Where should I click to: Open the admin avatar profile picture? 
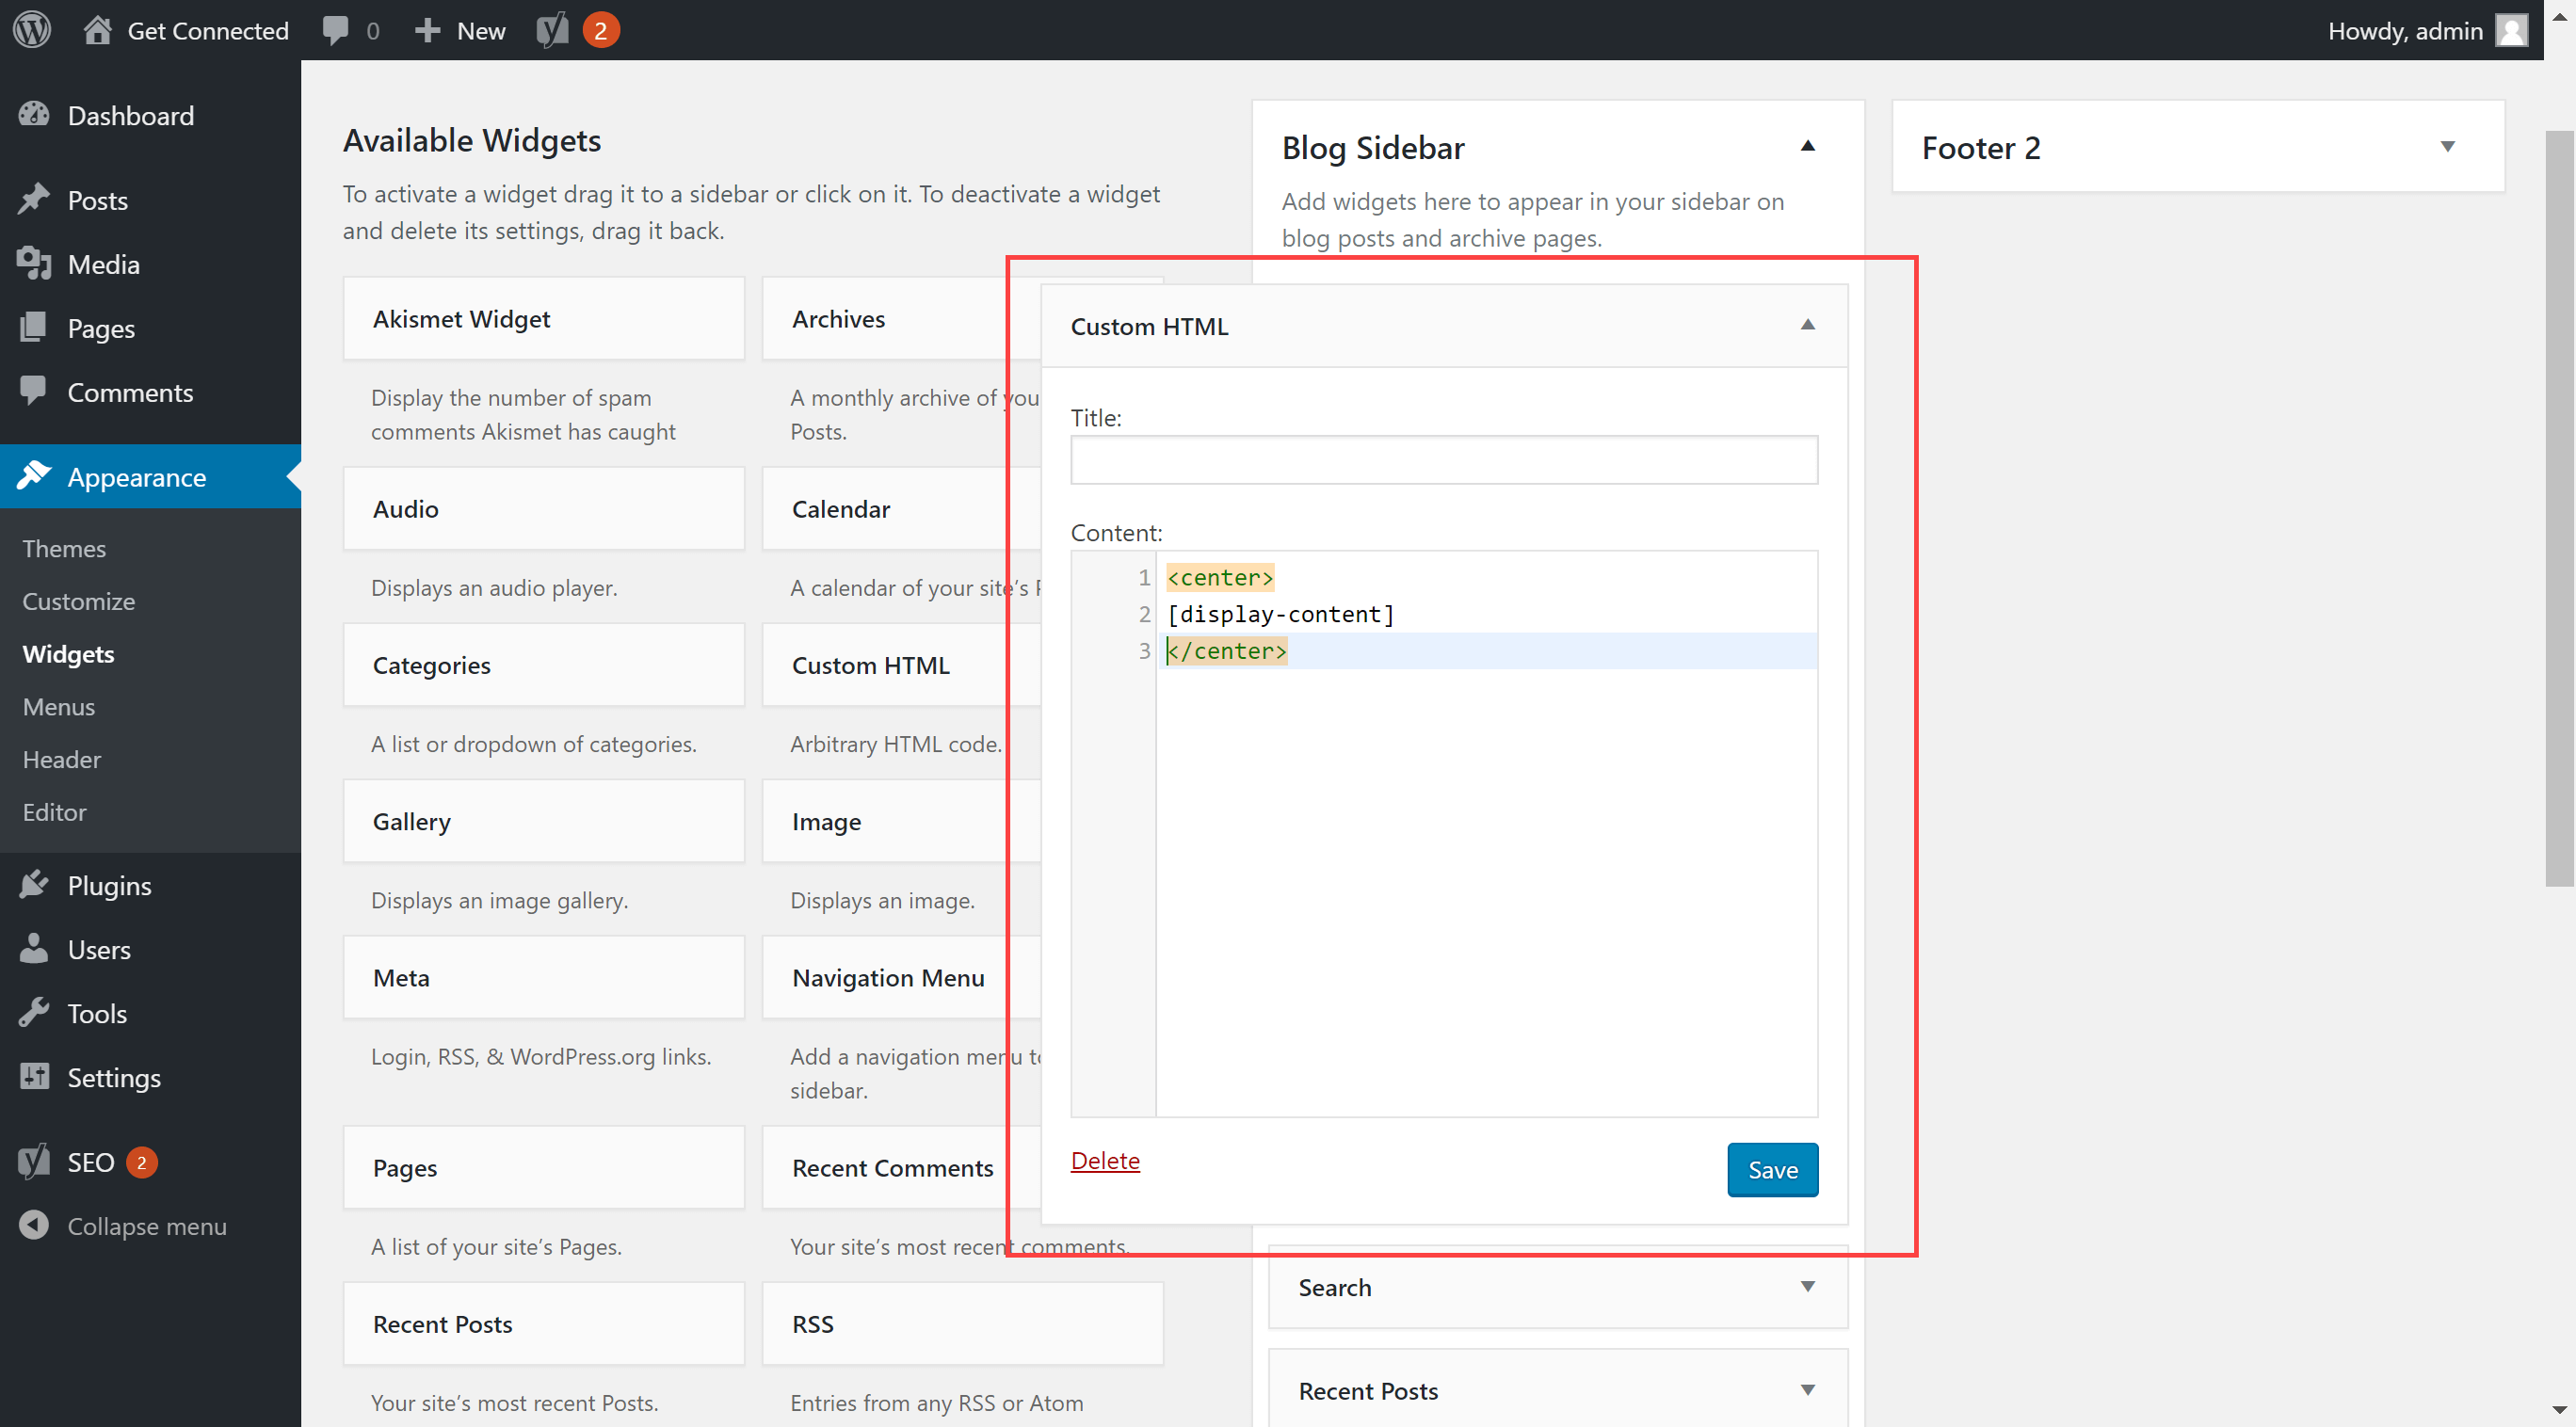(x=2510, y=30)
